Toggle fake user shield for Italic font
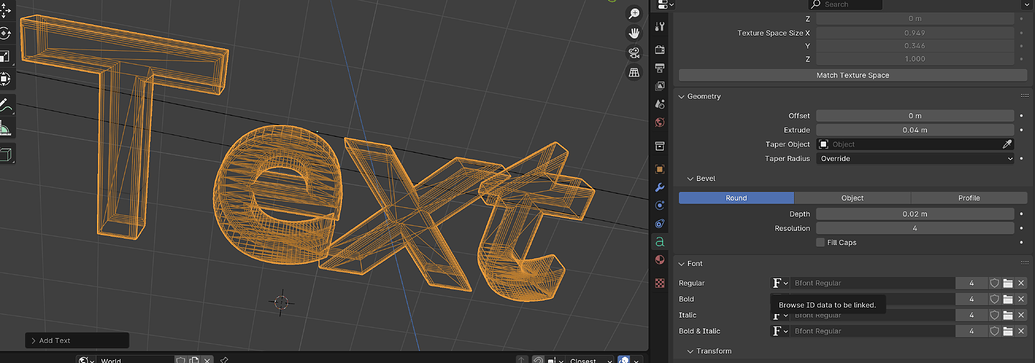Image resolution: width=1035 pixels, height=363 pixels. [x=995, y=315]
